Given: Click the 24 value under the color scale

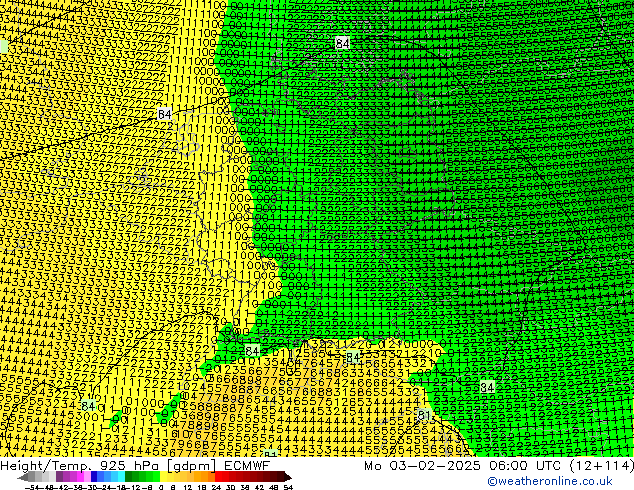Looking at the screenshot, I should pos(216,488).
